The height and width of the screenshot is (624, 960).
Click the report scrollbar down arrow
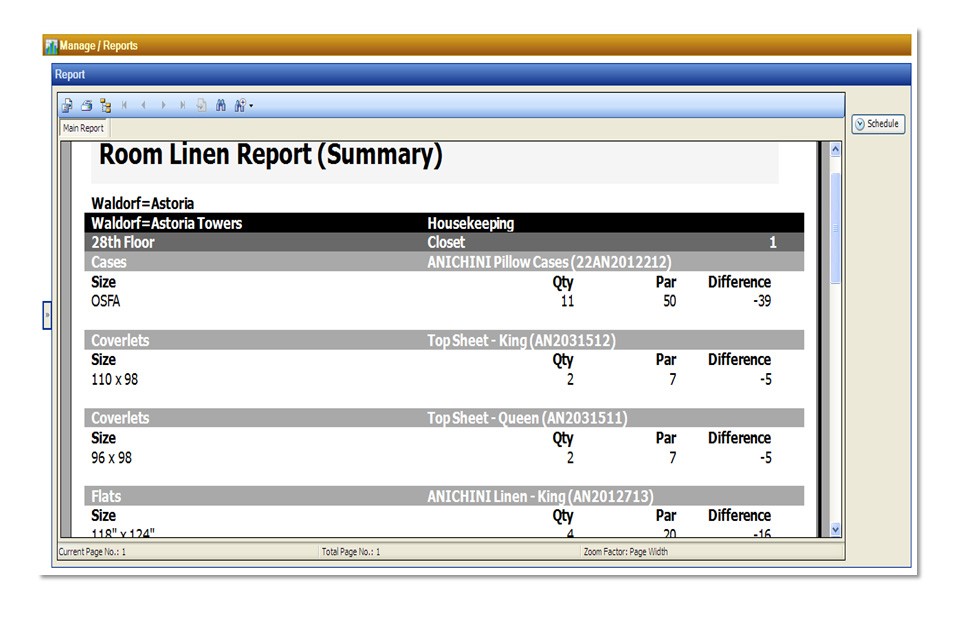tap(835, 530)
